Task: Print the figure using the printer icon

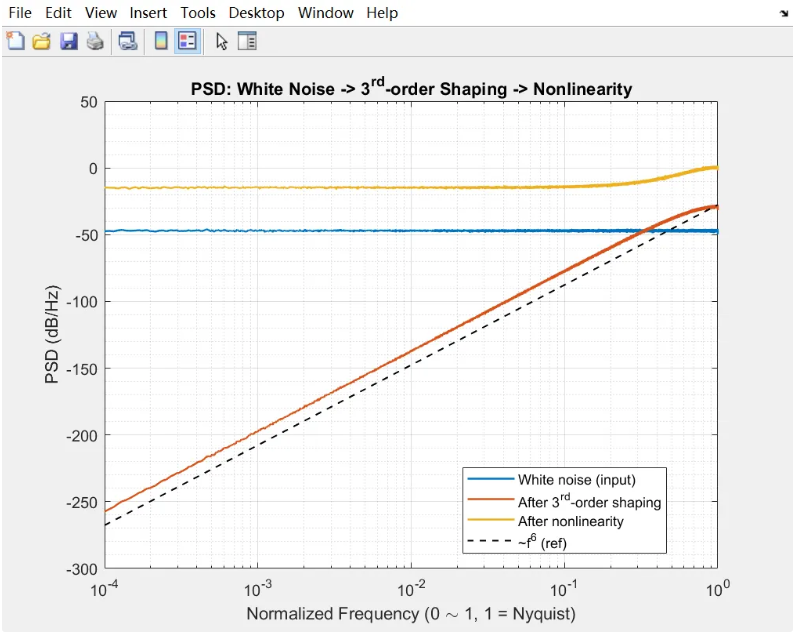Action: tap(94, 41)
